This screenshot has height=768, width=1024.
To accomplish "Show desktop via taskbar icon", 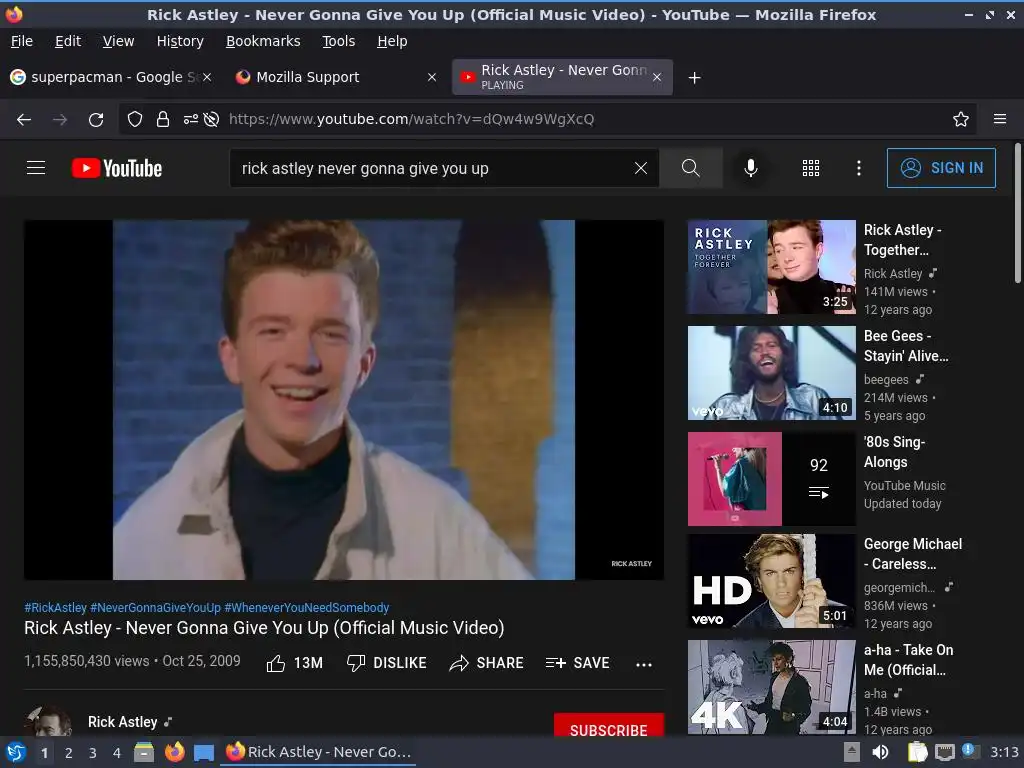I will coord(204,753).
